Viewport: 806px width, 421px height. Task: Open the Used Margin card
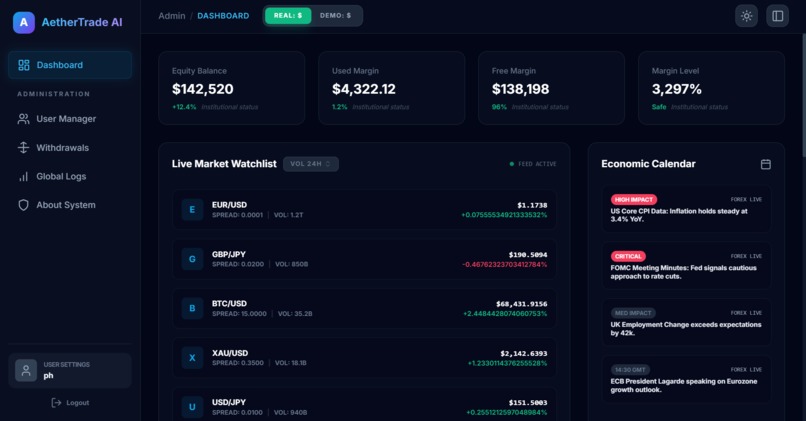[x=392, y=88]
